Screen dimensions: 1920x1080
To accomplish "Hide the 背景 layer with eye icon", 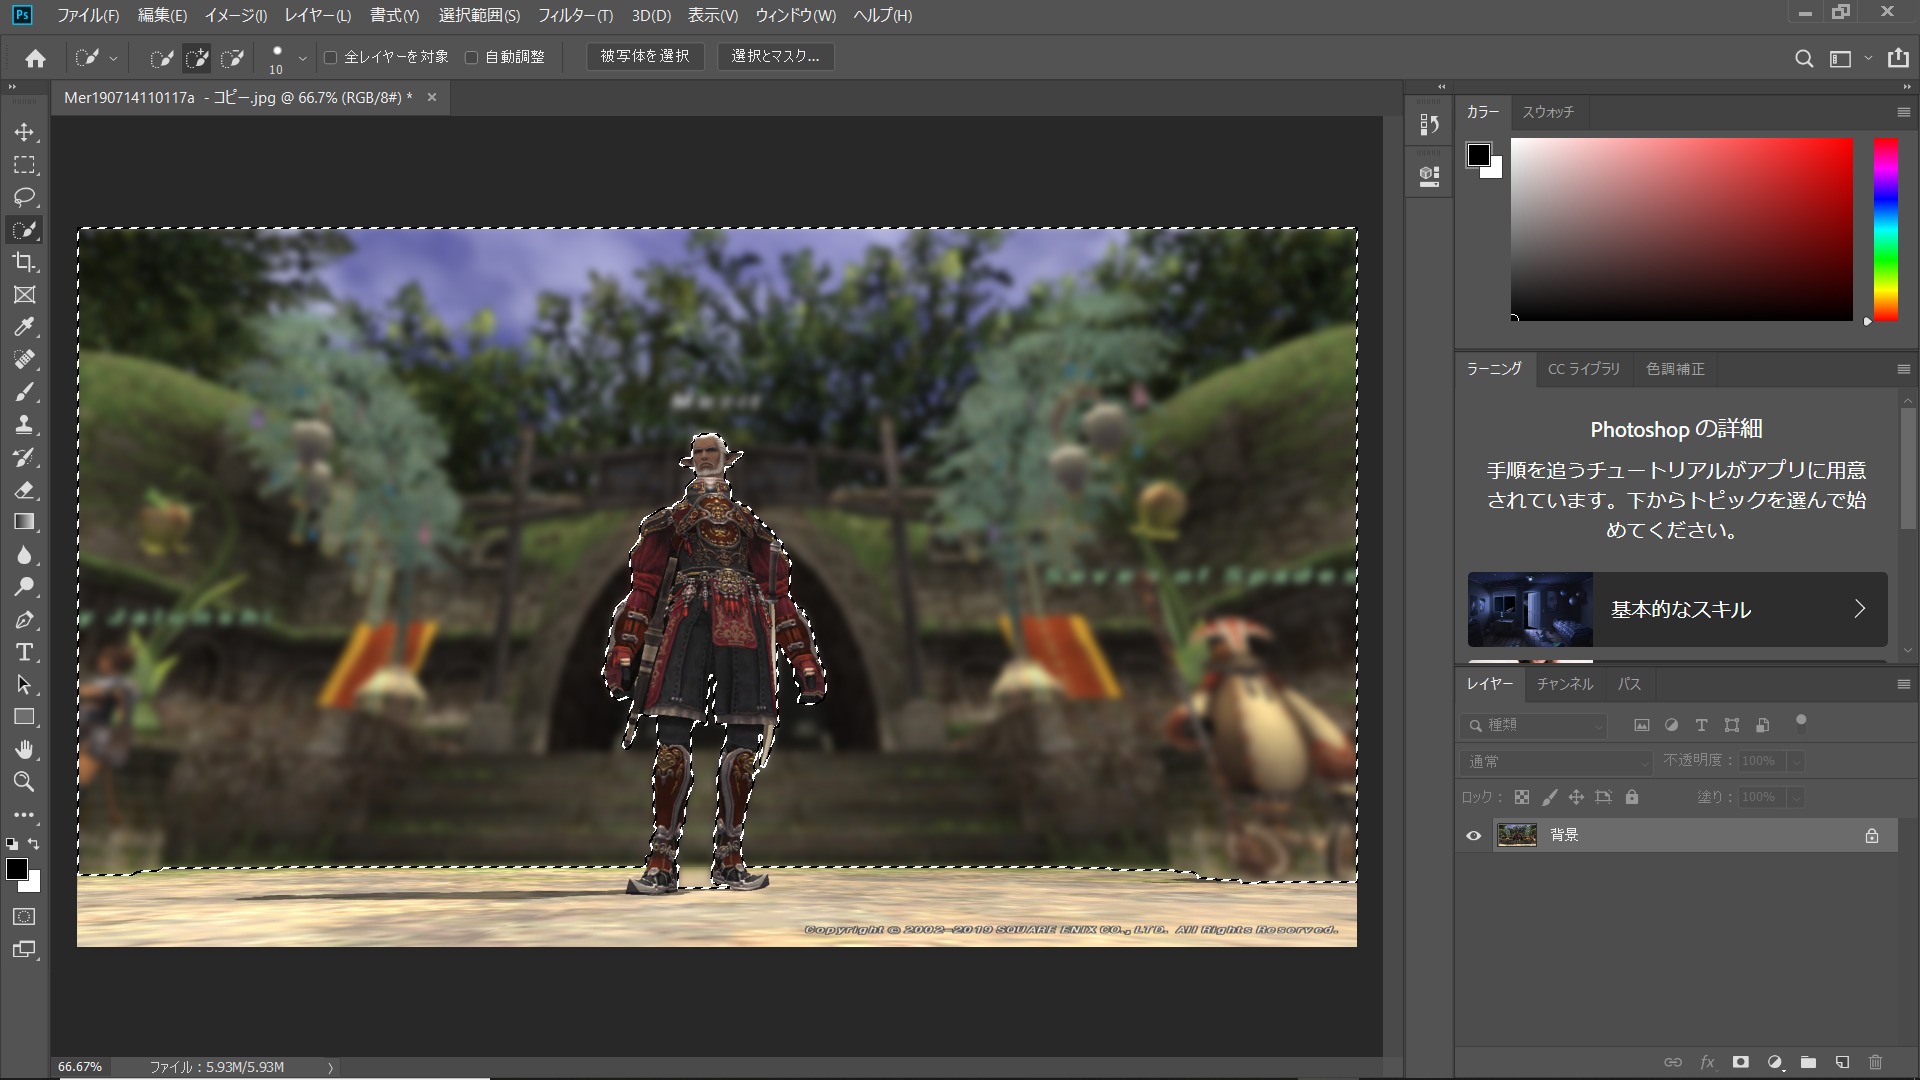I will (1473, 835).
